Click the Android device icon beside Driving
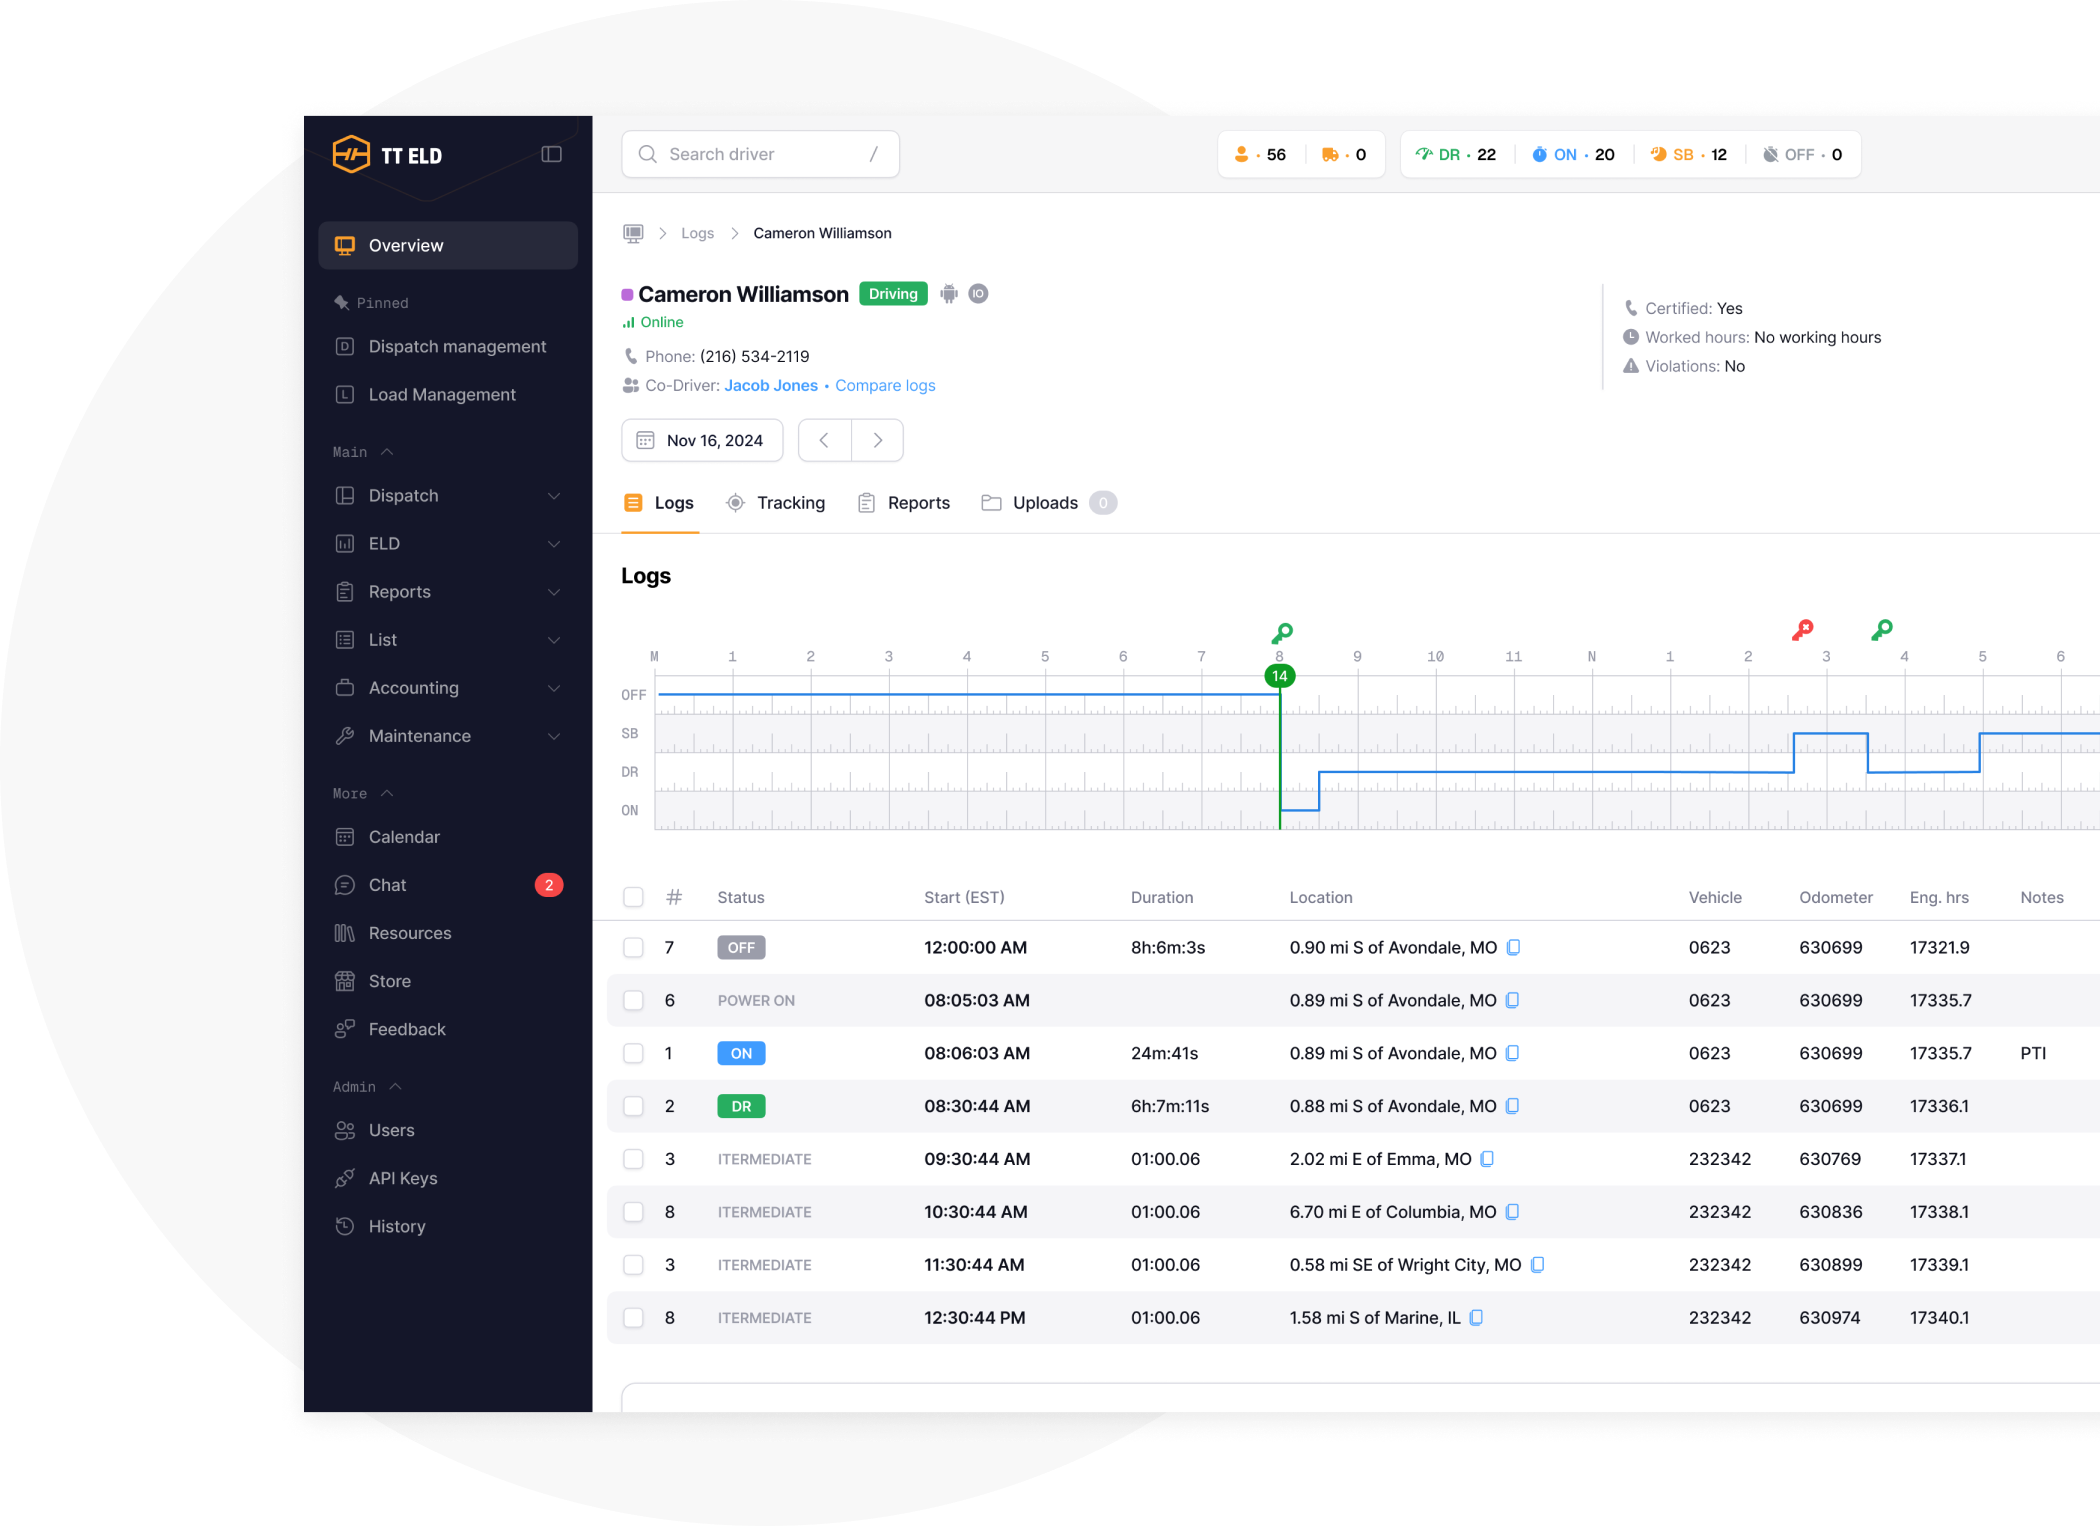 coord(949,294)
